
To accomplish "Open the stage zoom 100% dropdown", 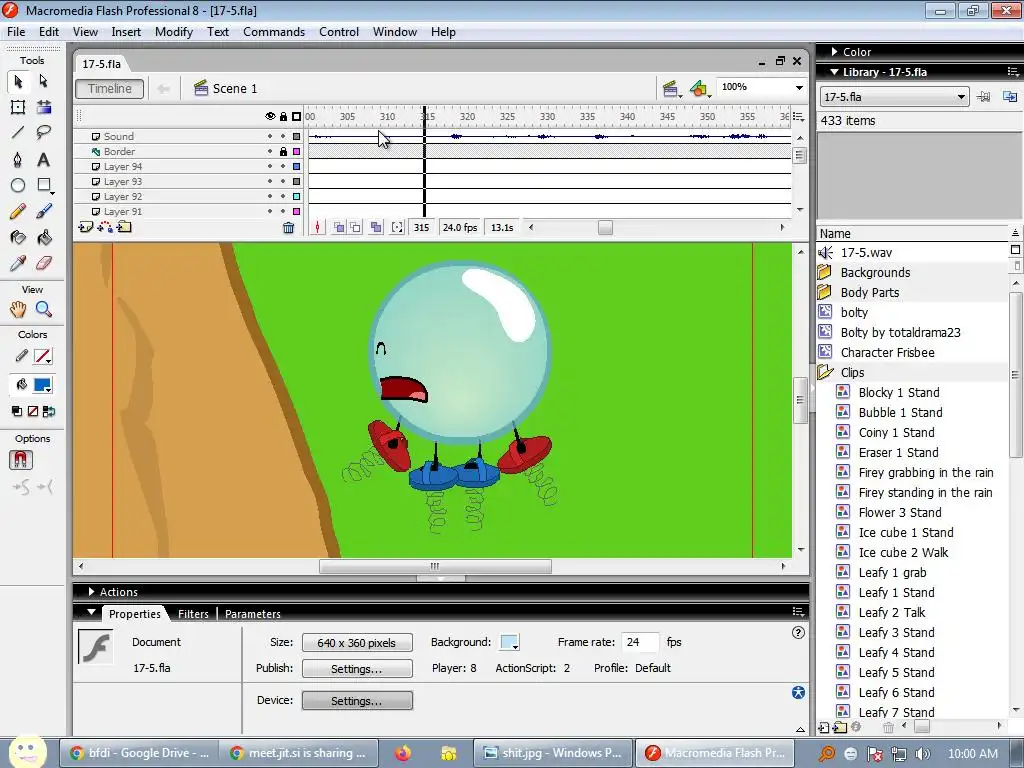I will 799,88.
